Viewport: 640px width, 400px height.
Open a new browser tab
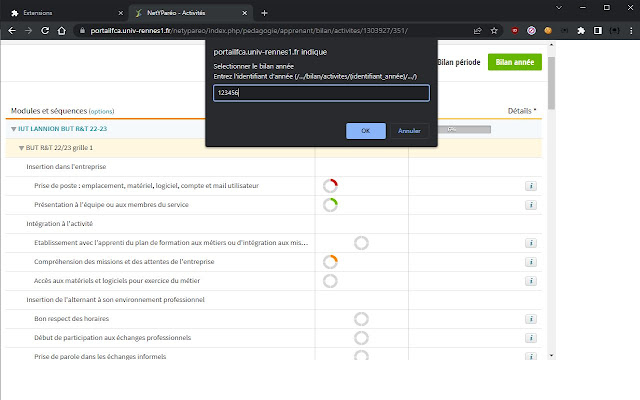pos(264,13)
